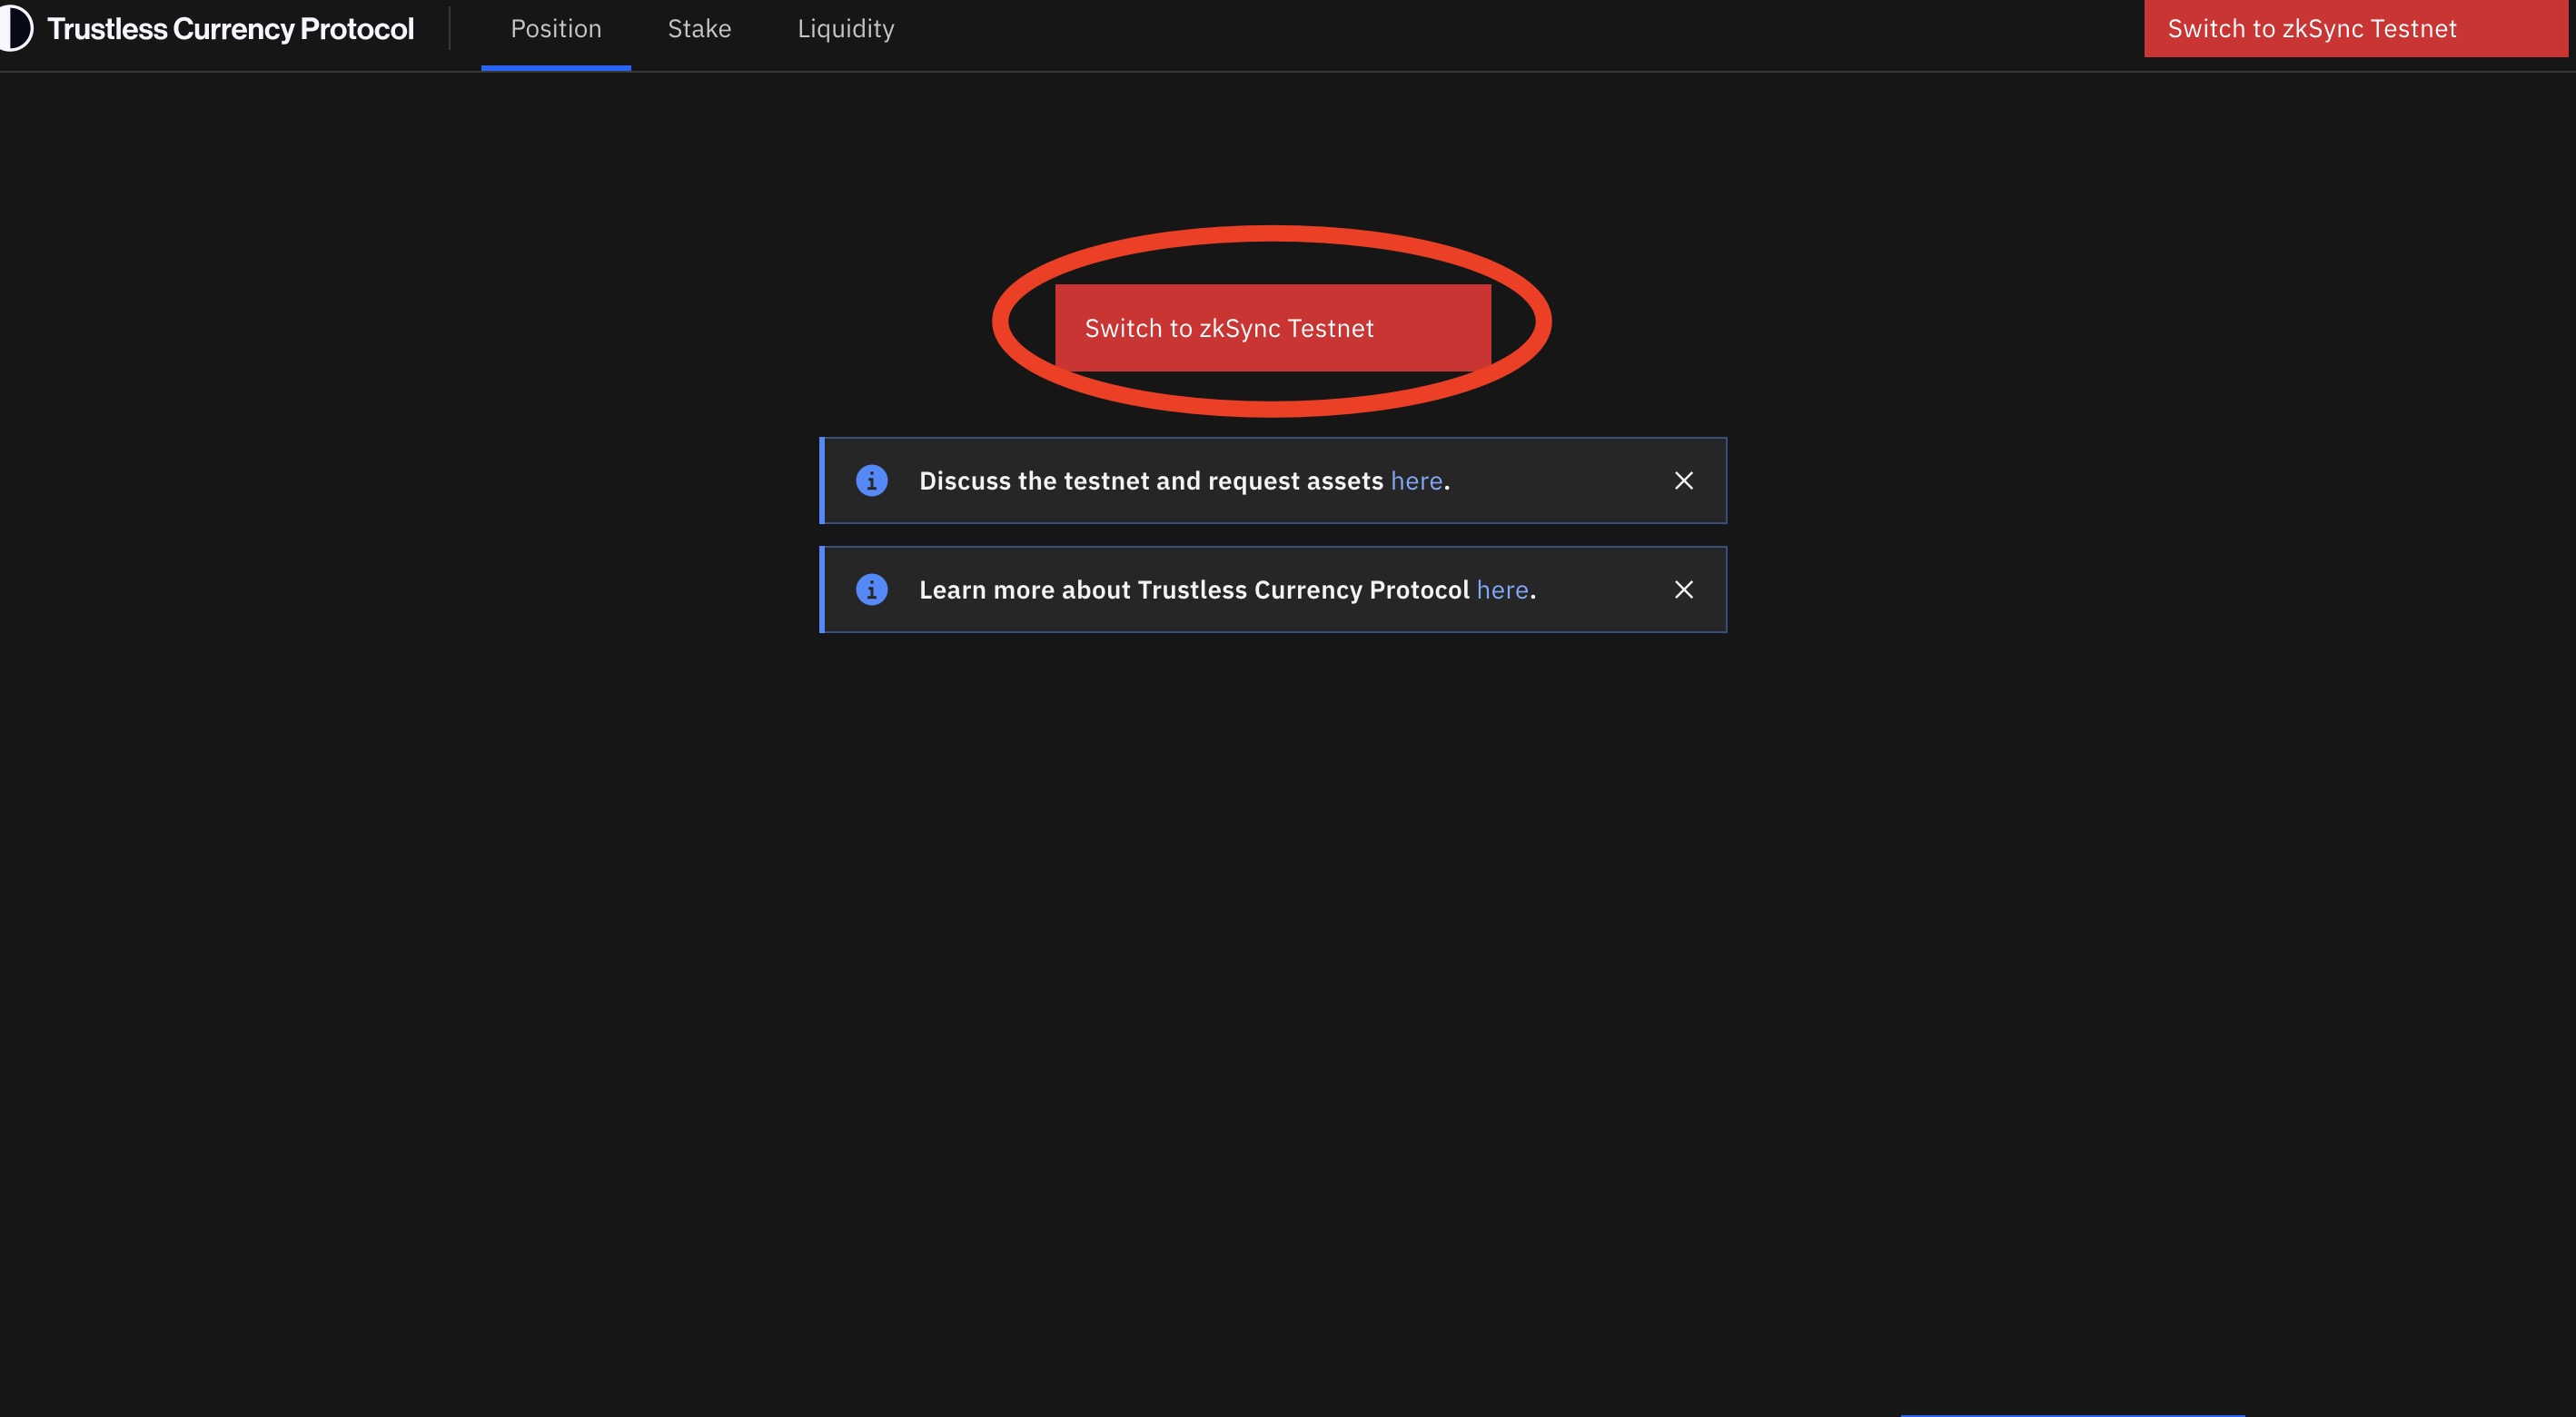This screenshot has width=2576, height=1417.
Task: Click the blue underline beneath the Position tab
Action: click(x=556, y=68)
